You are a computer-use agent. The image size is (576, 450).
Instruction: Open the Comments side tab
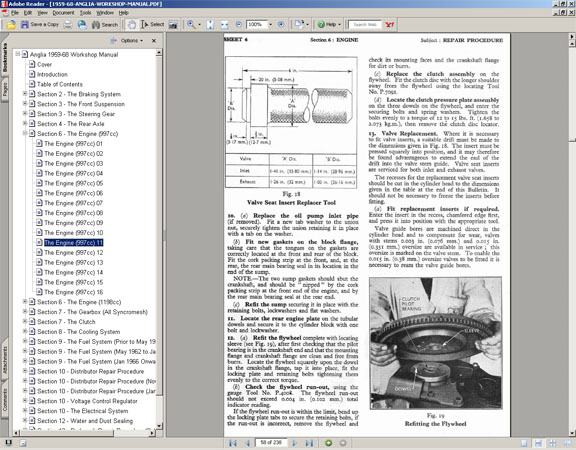click(x=5, y=400)
